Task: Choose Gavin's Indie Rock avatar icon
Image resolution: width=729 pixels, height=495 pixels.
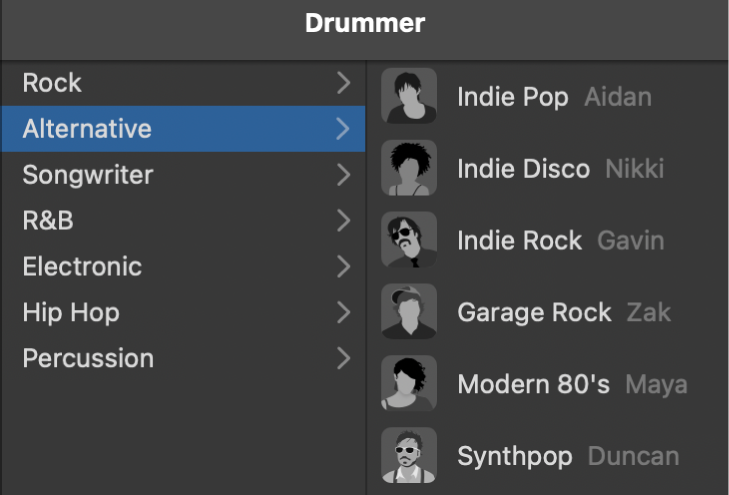Action: tap(409, 240)
